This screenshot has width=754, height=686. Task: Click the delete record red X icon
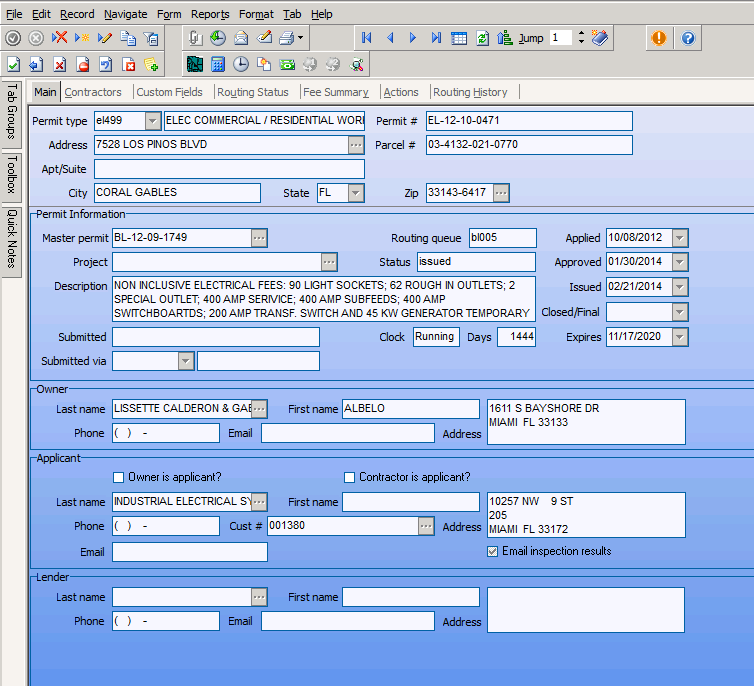coord(59,38)
